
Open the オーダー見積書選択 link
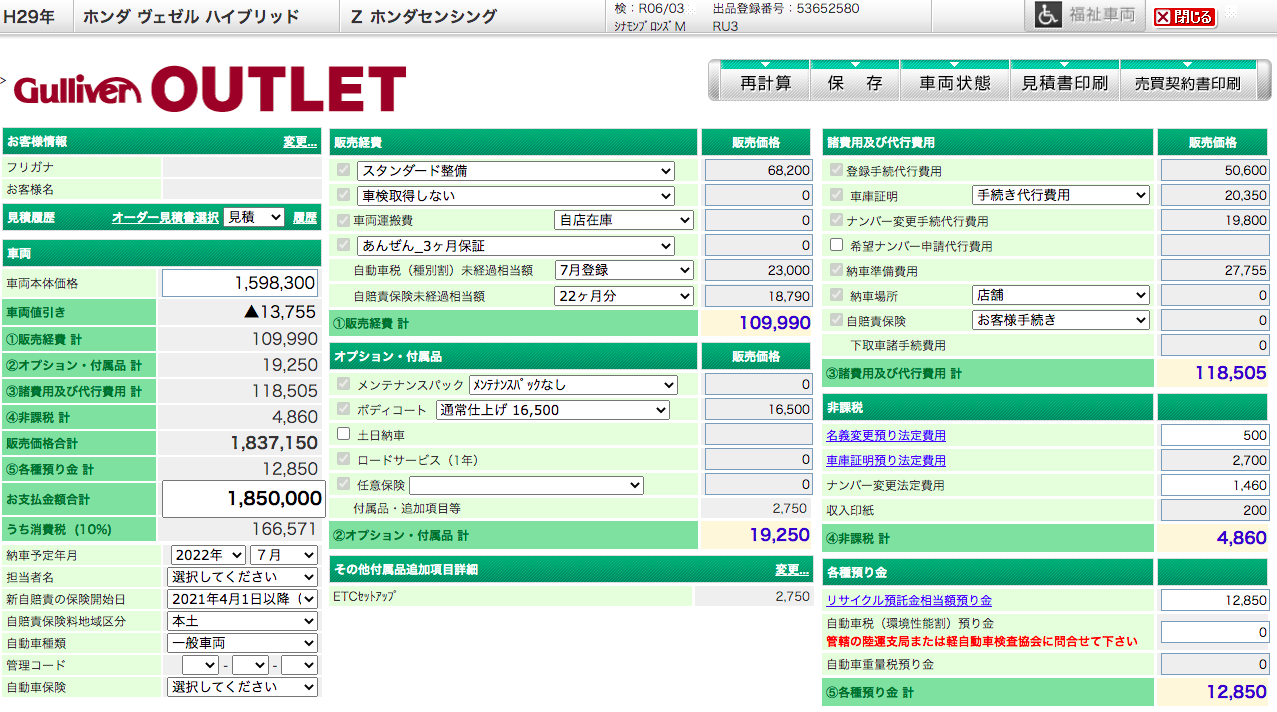click(165, 217)
